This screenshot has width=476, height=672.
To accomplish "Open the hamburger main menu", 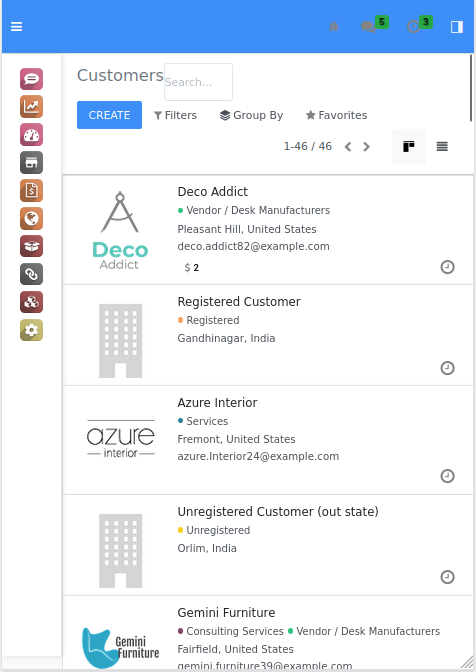I will 16,27.
